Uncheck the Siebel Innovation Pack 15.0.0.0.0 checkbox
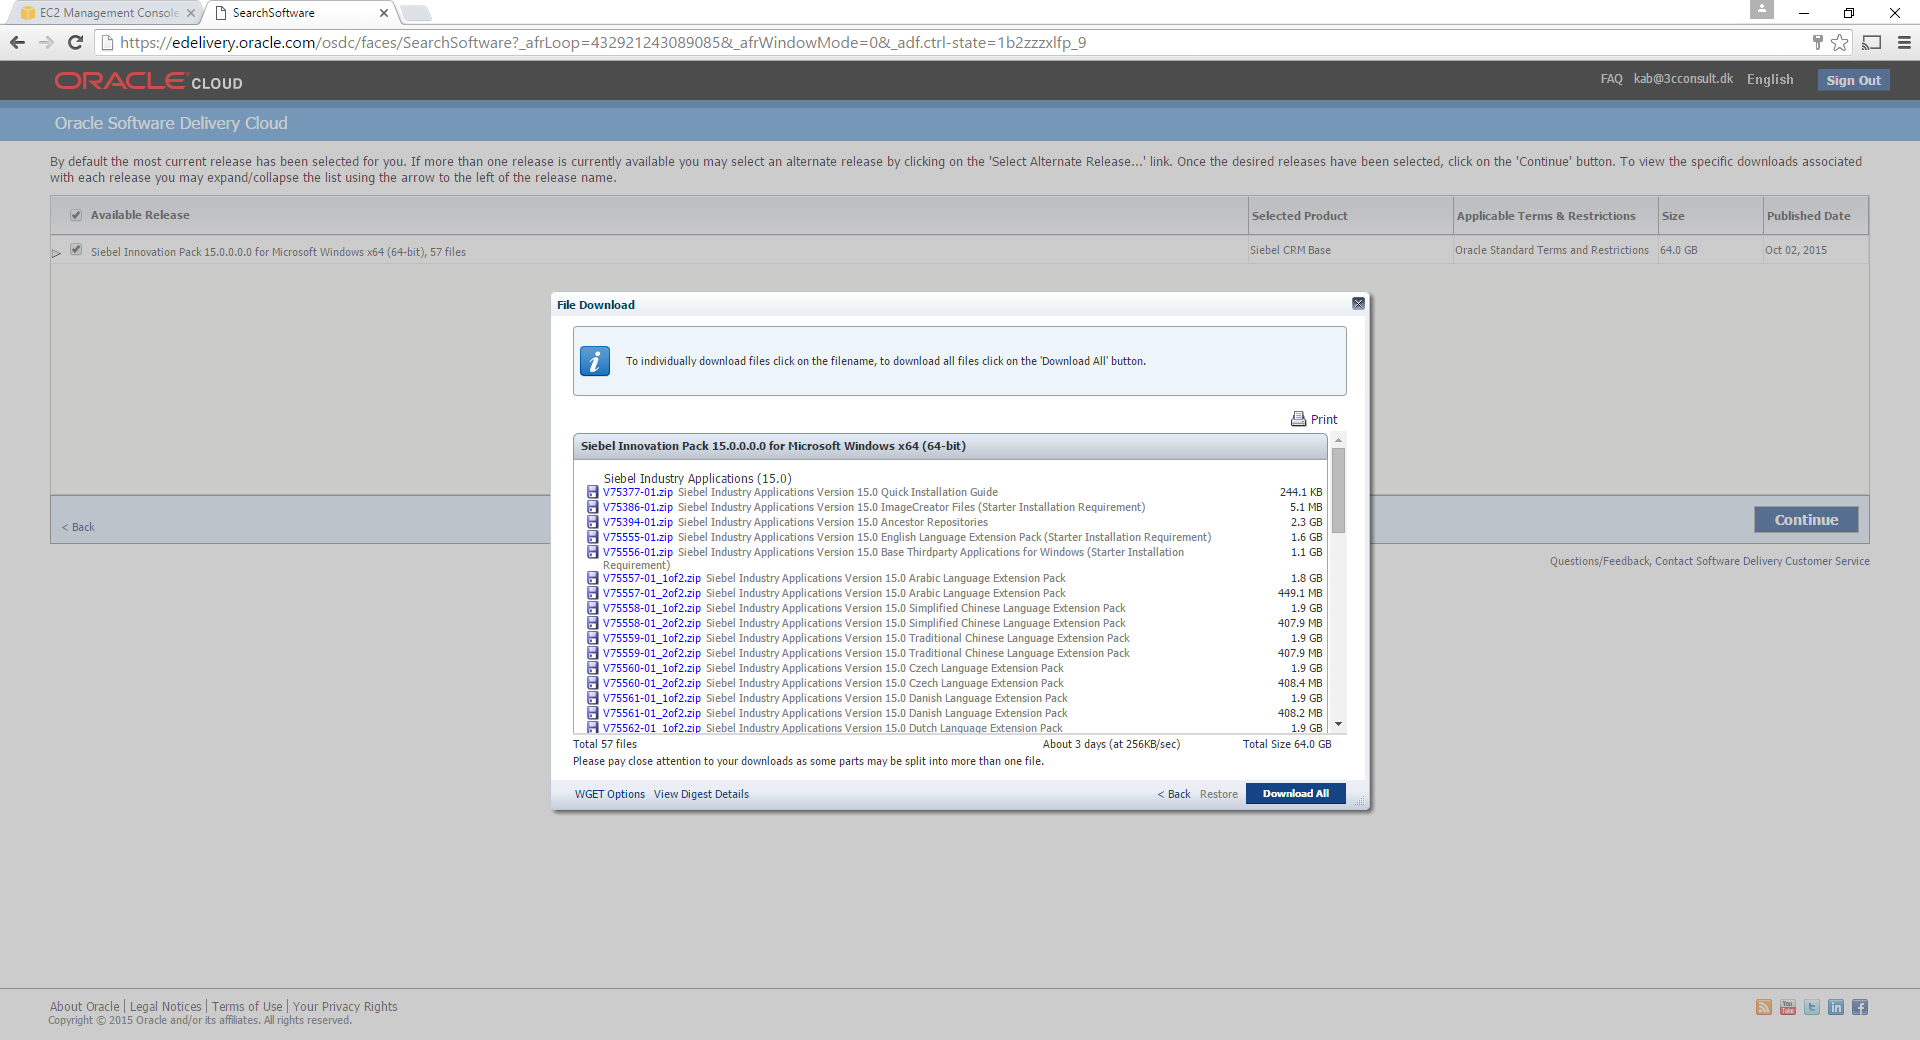 (x=76, y=250)
